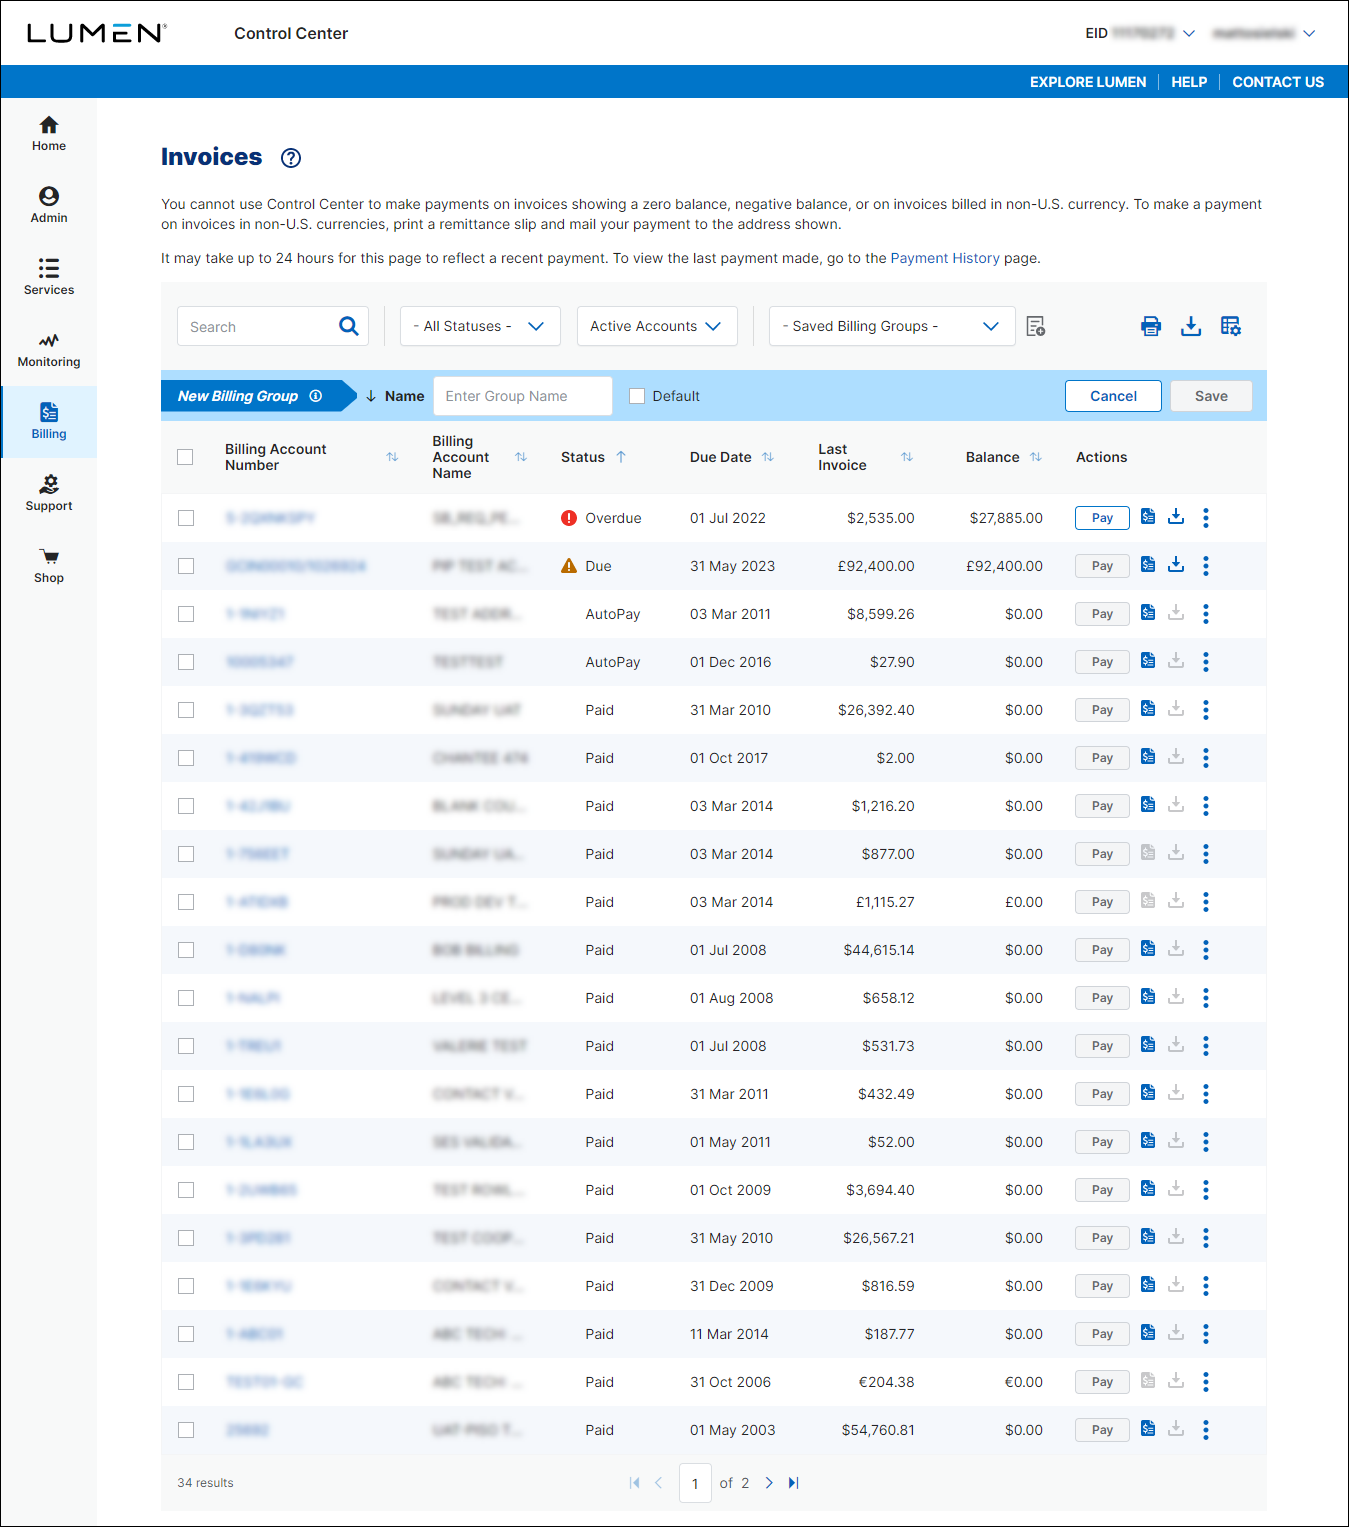Sort by Billing Account Number arrows

(392, 457)
